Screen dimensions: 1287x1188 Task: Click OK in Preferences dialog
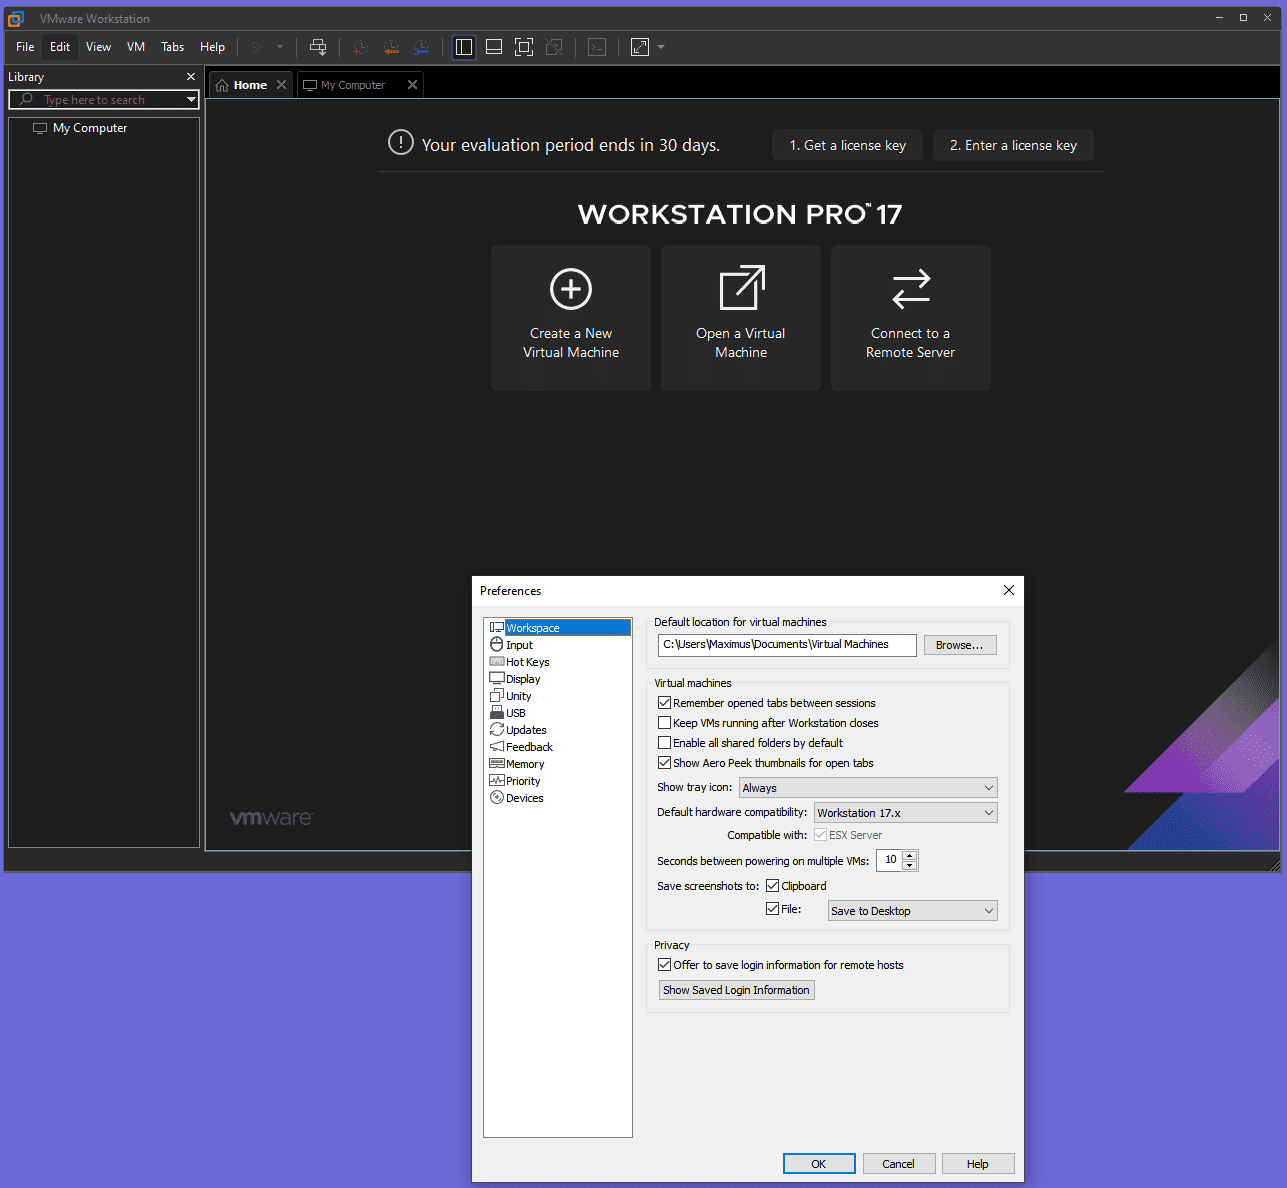(x=819, y=1164)
